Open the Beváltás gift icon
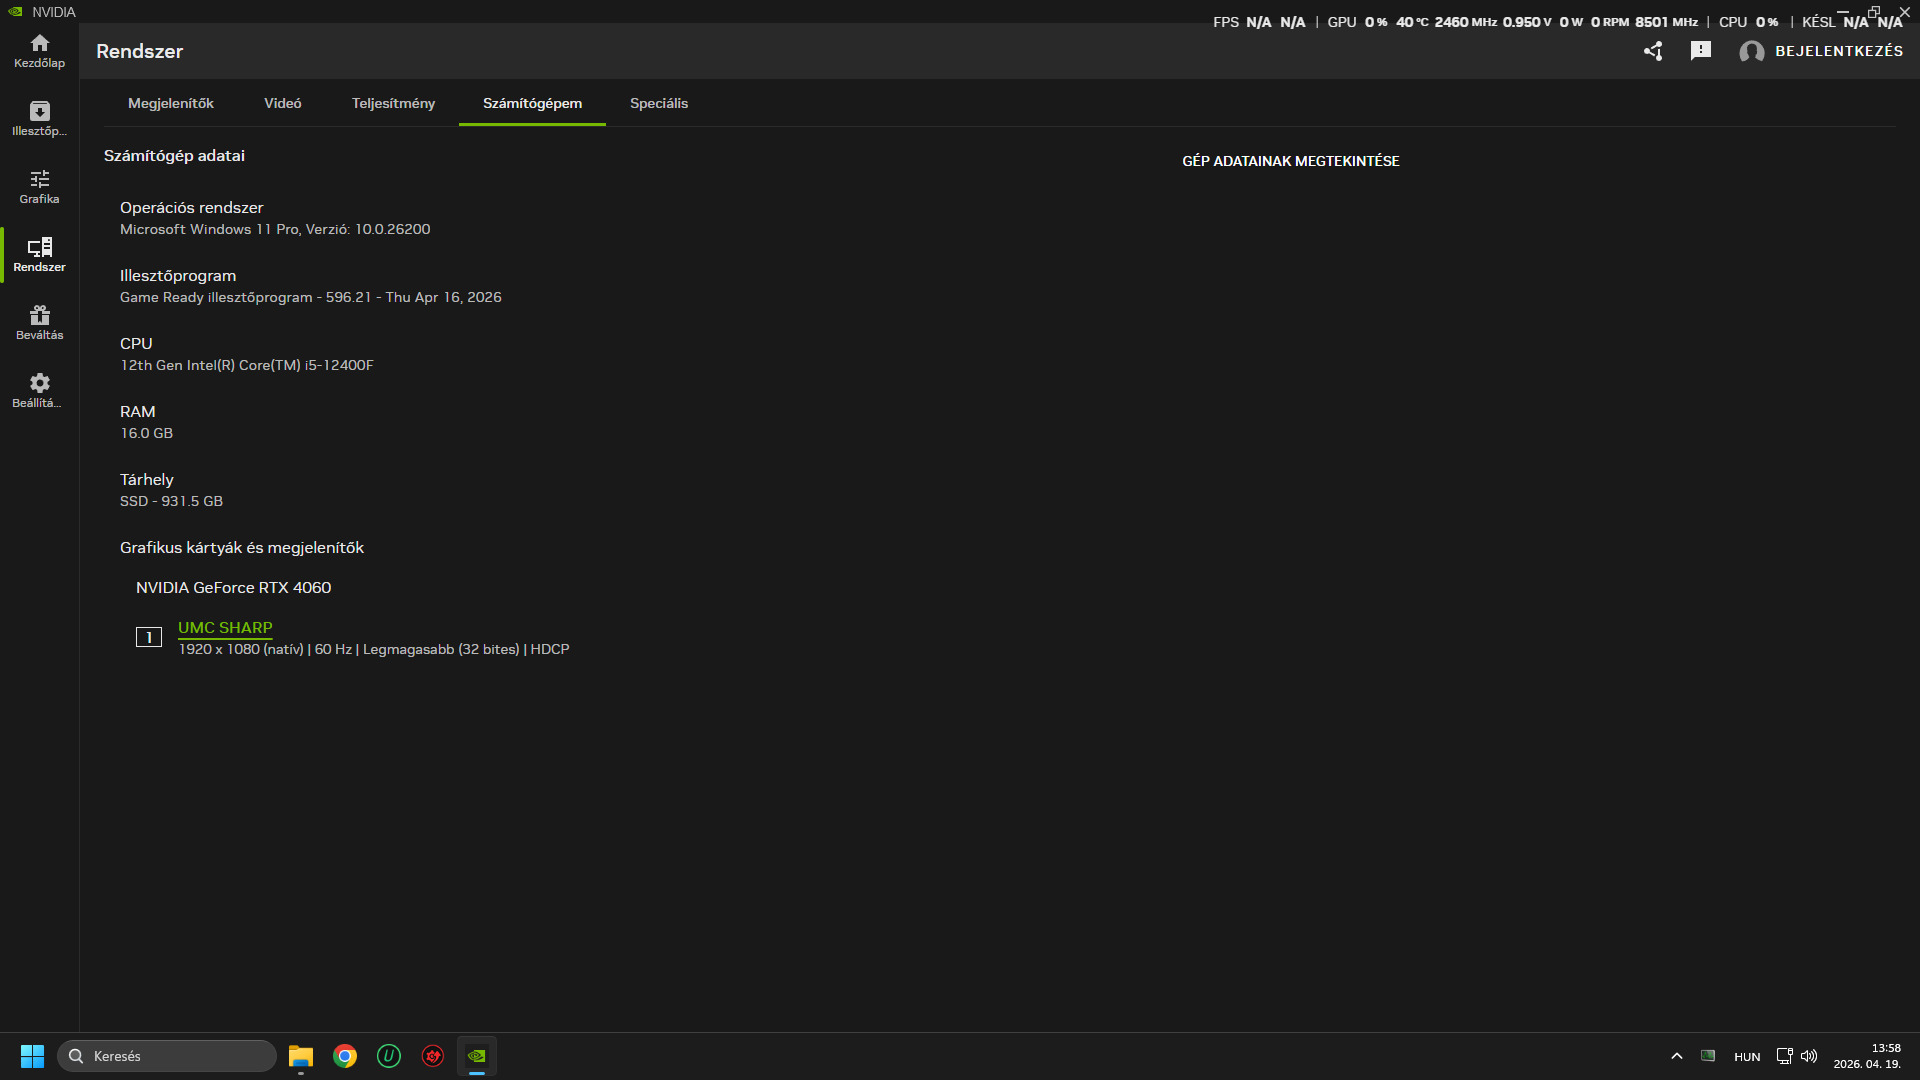 pos(39,322)
